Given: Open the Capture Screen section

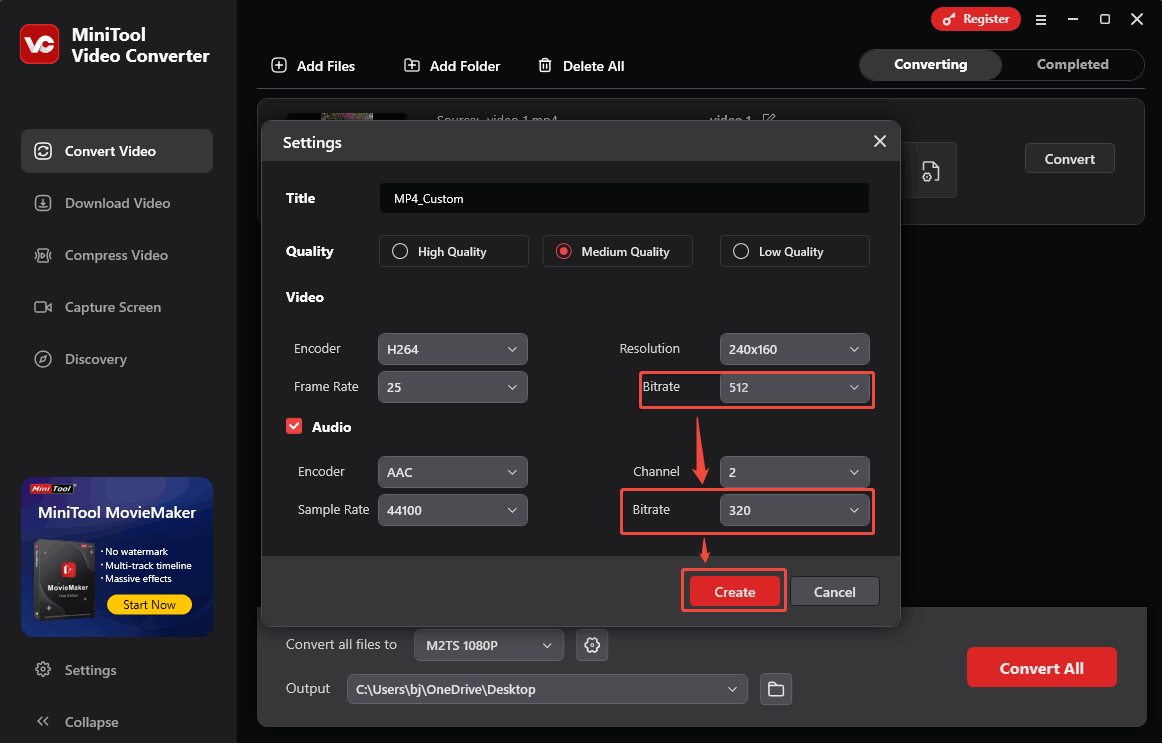Looking at the screenshot, I should (x=117, y=307).
